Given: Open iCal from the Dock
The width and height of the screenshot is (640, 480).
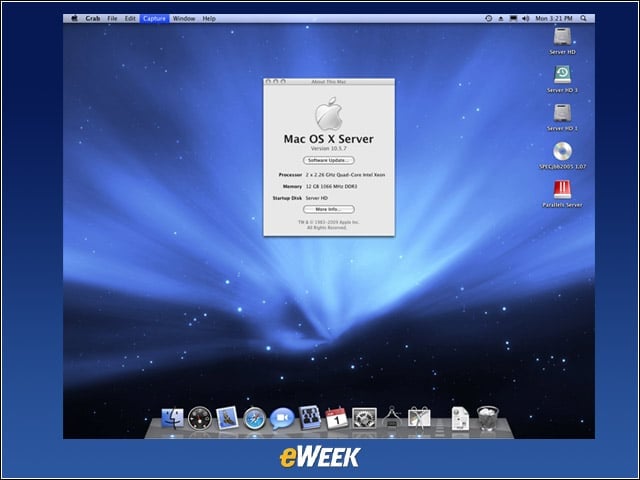Looking at the screenshot, I should point(337,418).
